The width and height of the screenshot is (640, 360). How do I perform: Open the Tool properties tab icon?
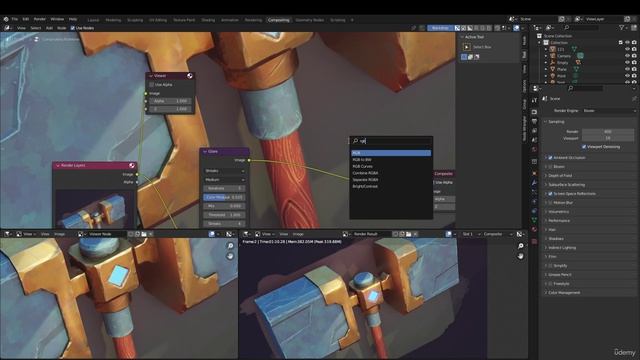click(x=534, y=100)
